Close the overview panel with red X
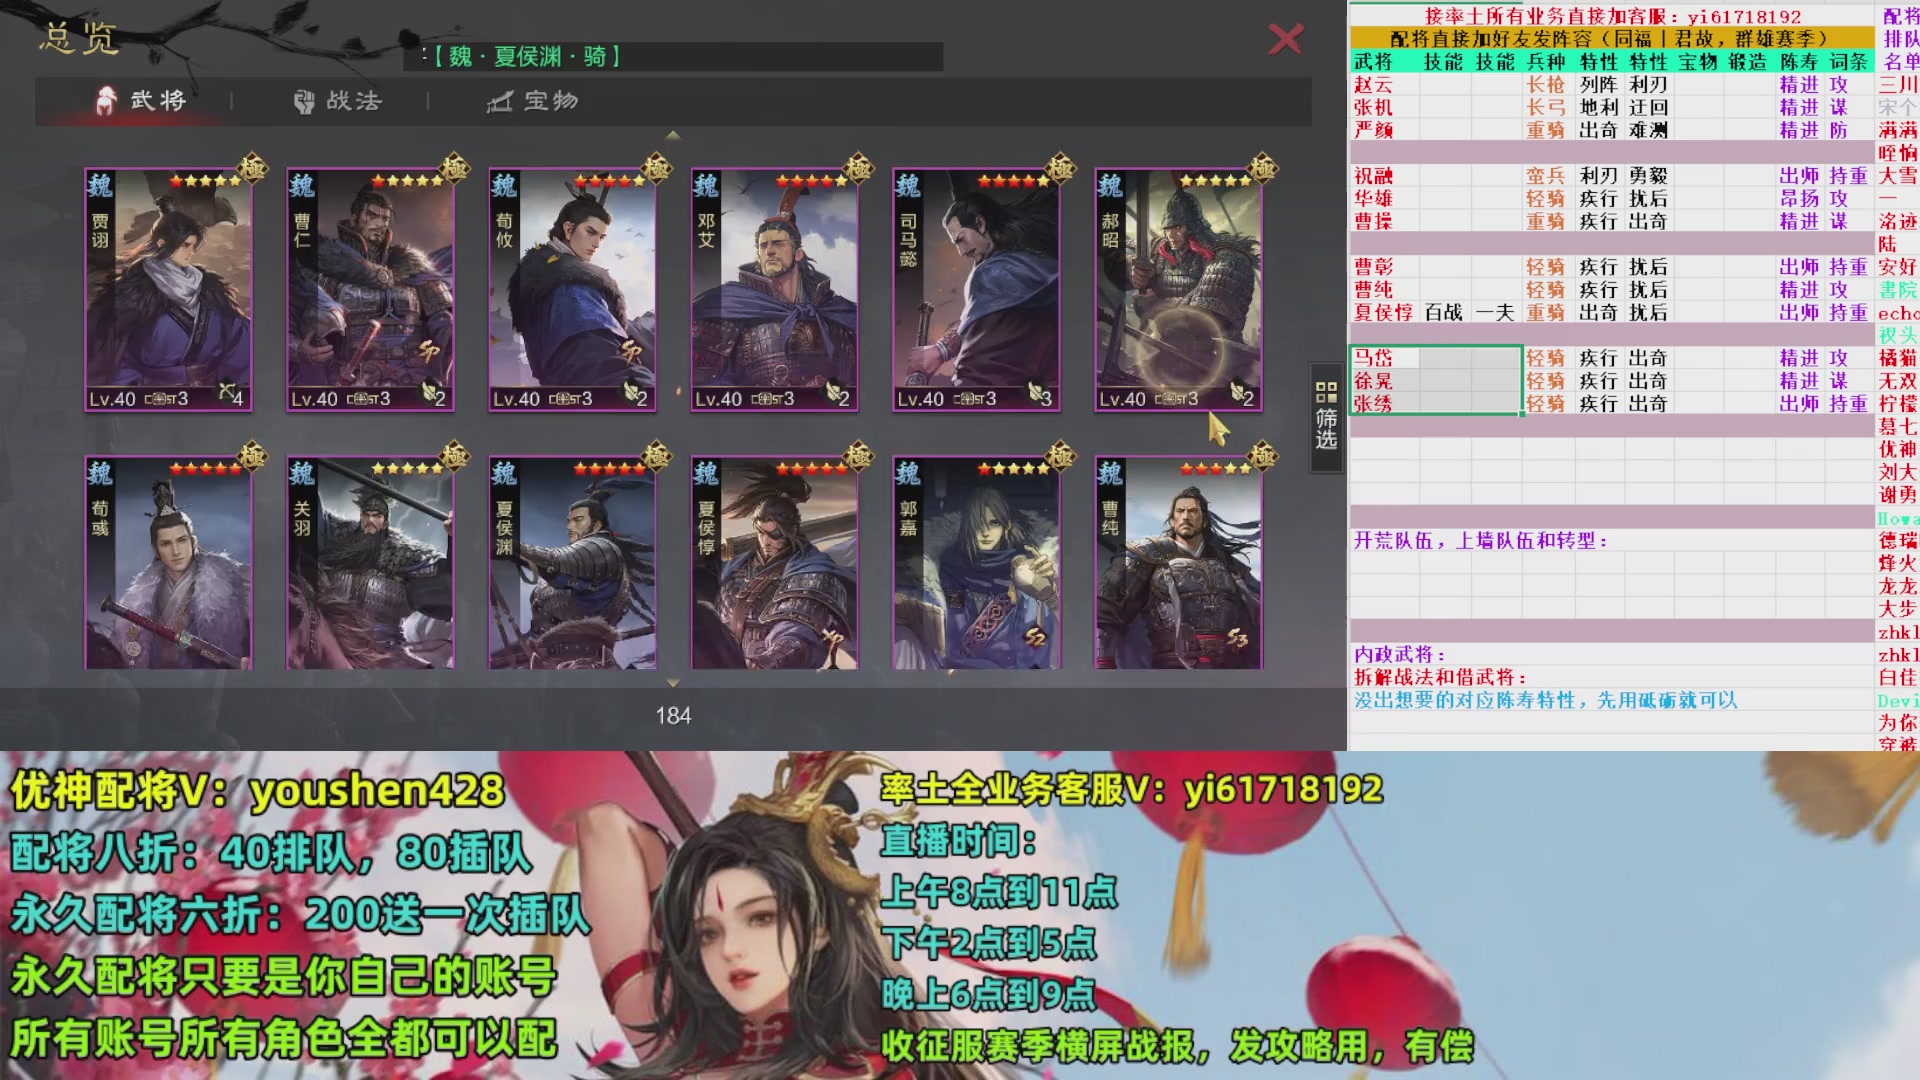This screenshot has height=1080, width=1920. [1285, 40]
